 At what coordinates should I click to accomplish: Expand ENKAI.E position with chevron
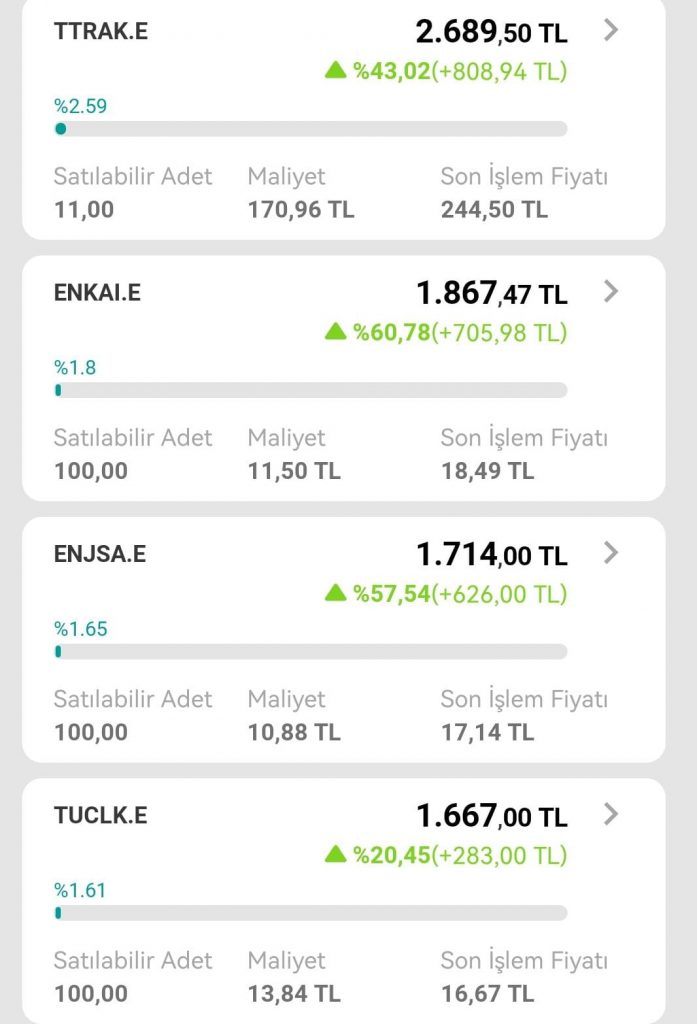[612, 292]
